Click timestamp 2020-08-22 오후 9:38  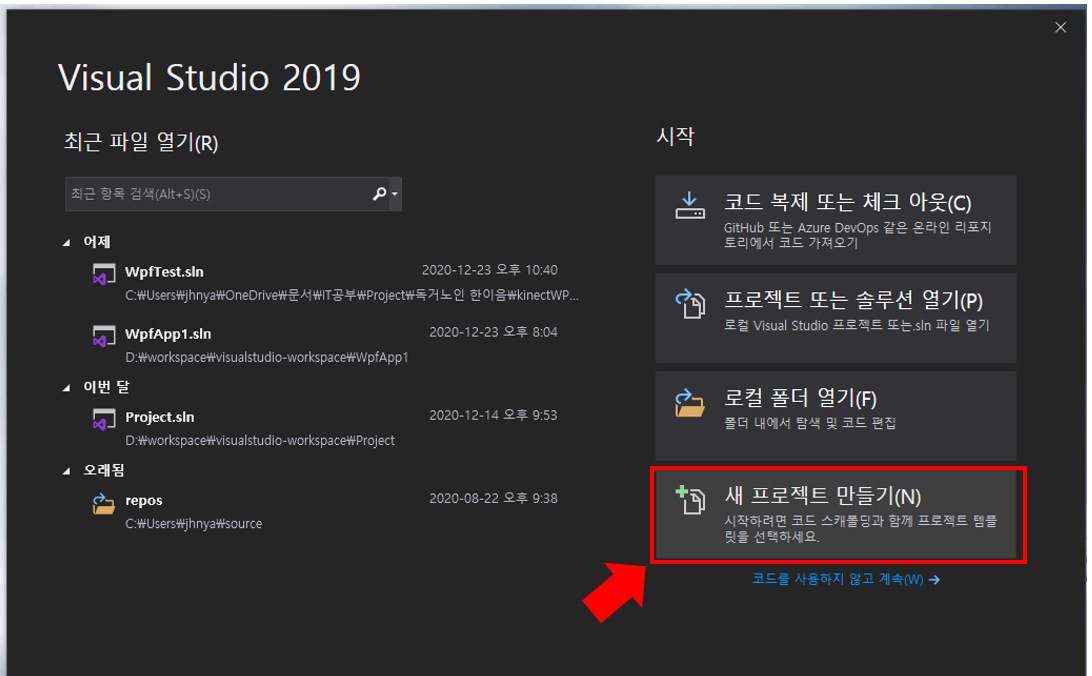pos(493,498)
